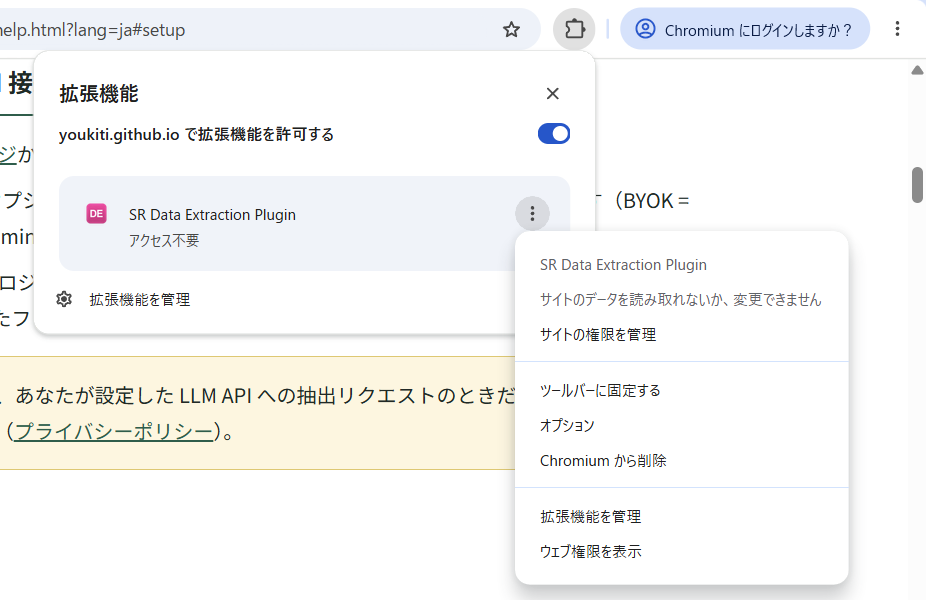This screenshot has width=926, height=600.
Task: Click the SR Data Extraction Plugin DE icon
Action: click(x=97, y=214)
